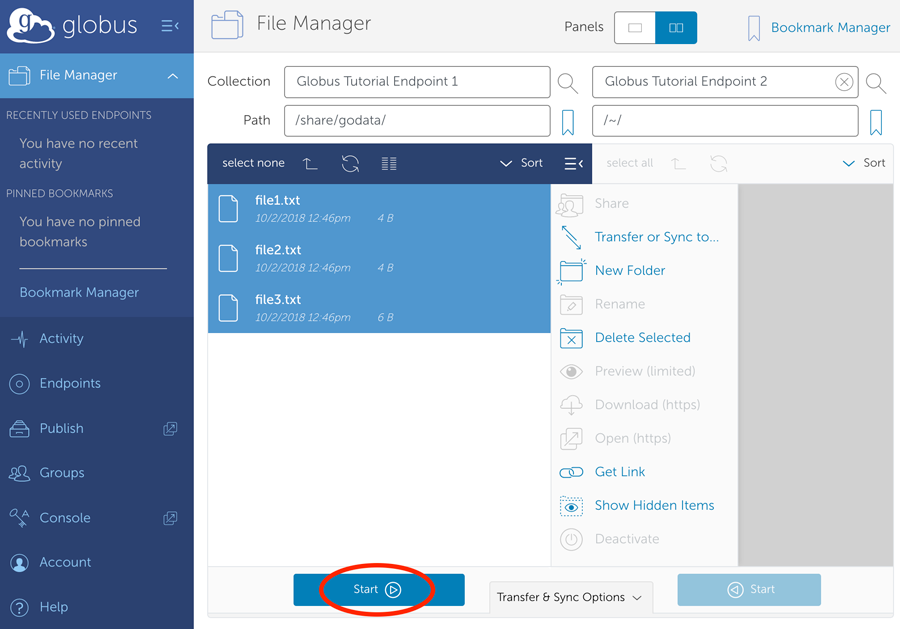
Task: Open the Endpoints page
Action: pyautogui.click(x=69, y=383)
